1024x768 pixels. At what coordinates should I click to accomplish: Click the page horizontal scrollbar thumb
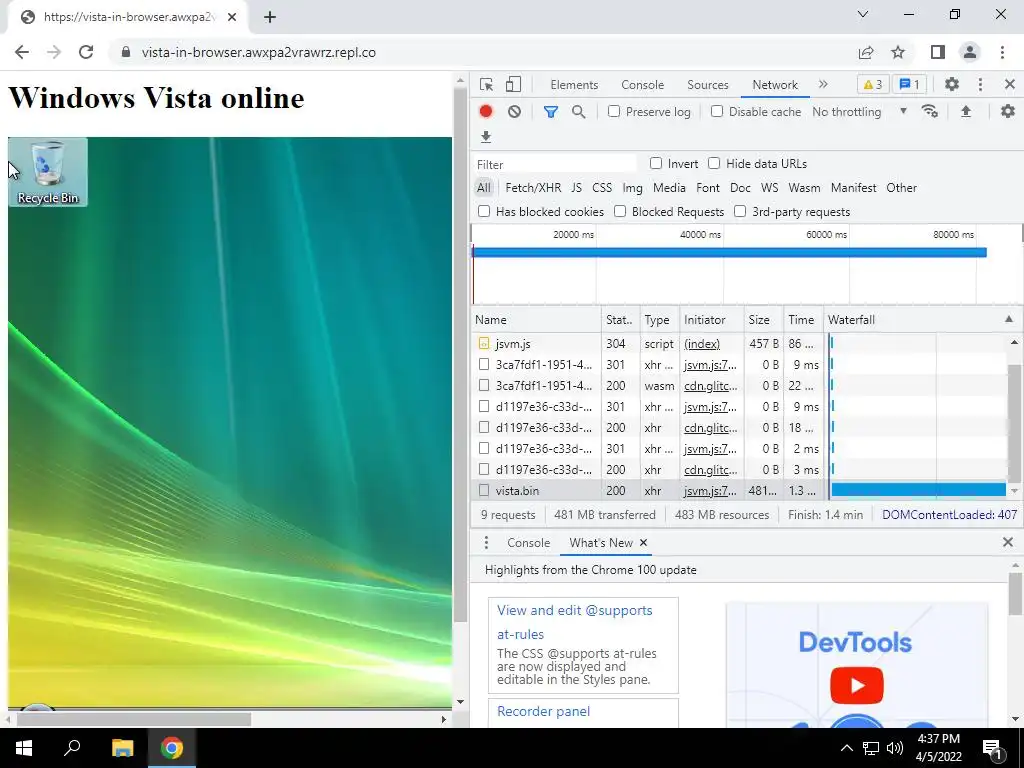click(x=134, y=719)
